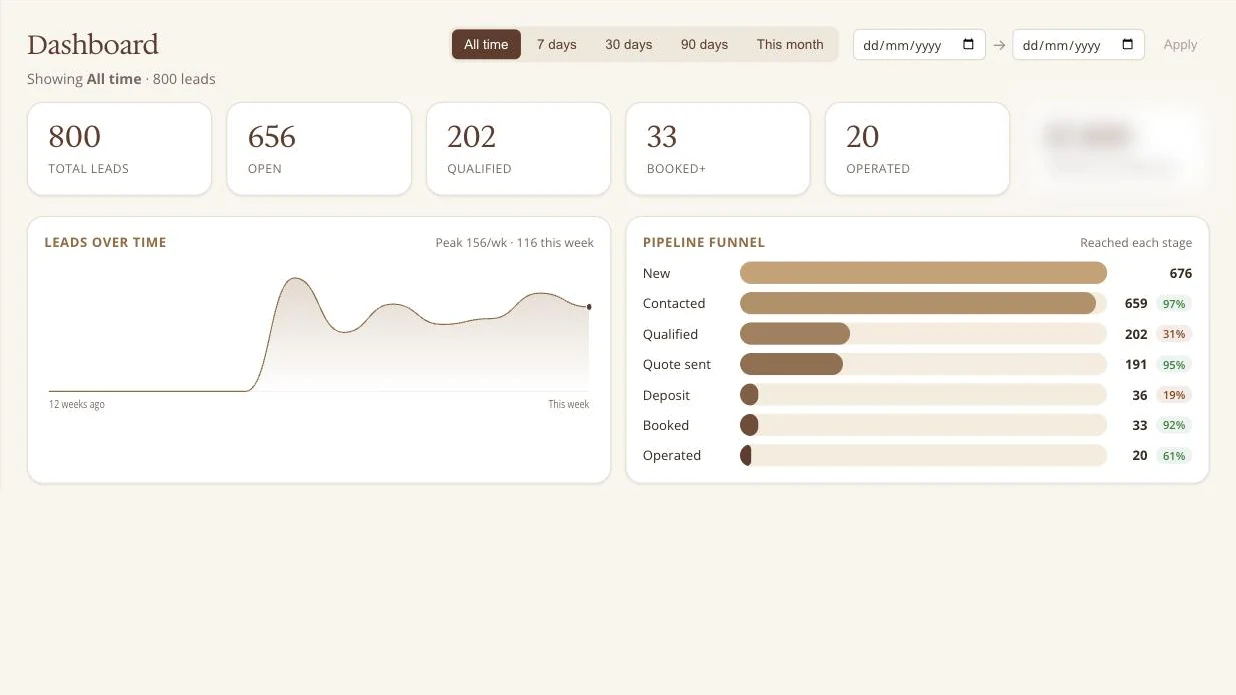The width and height of the screenshot is (1236, 695).
Task: Click the Deposit stage funnel bar
Action: (749, 395)
